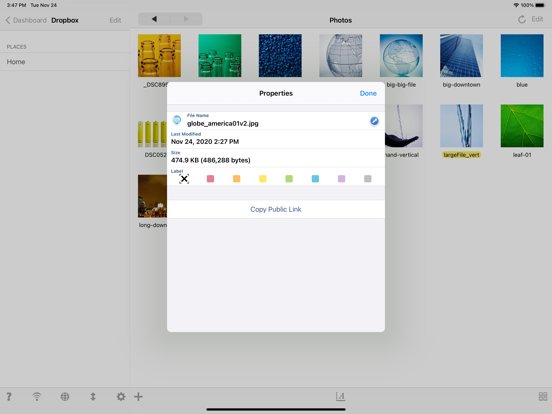The width and height of the screenshot is (552, 414).
Task: Switch view with grid icon at bottom right
Action: pos(543,397)
